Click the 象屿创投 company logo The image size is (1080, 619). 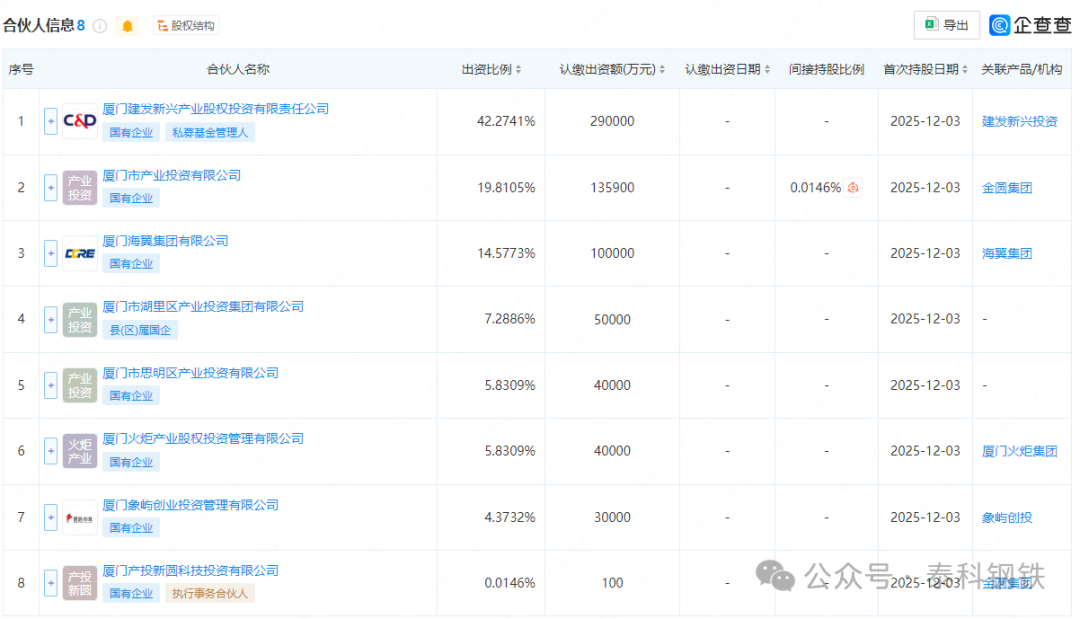(x=80, y=517)
